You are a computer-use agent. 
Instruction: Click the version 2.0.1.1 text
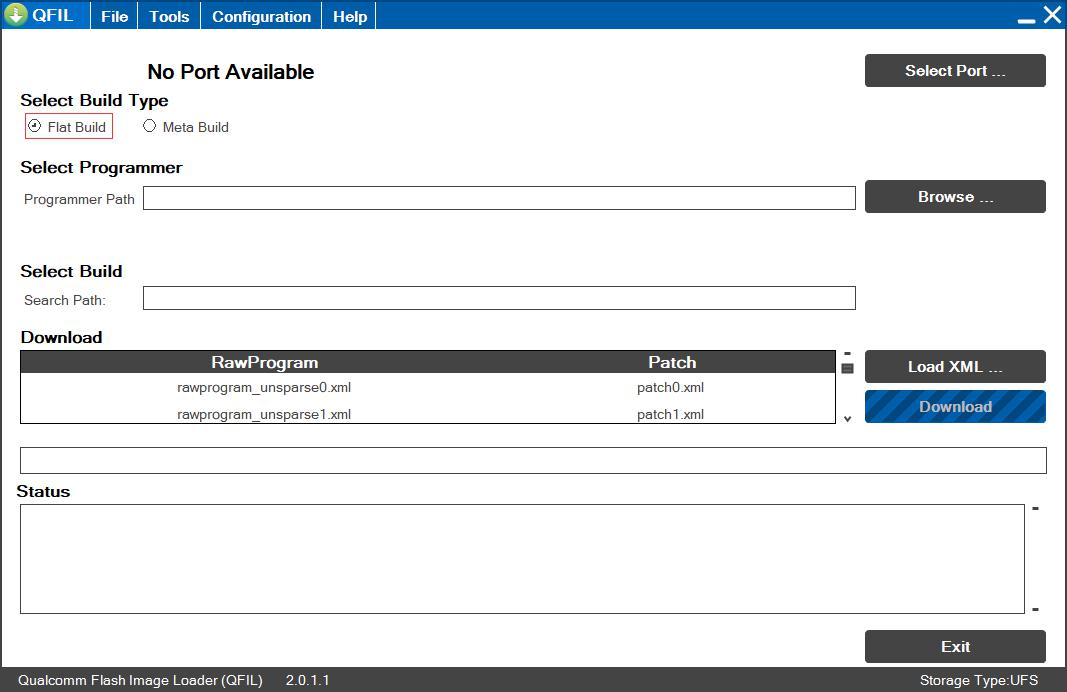coord(308,680)
